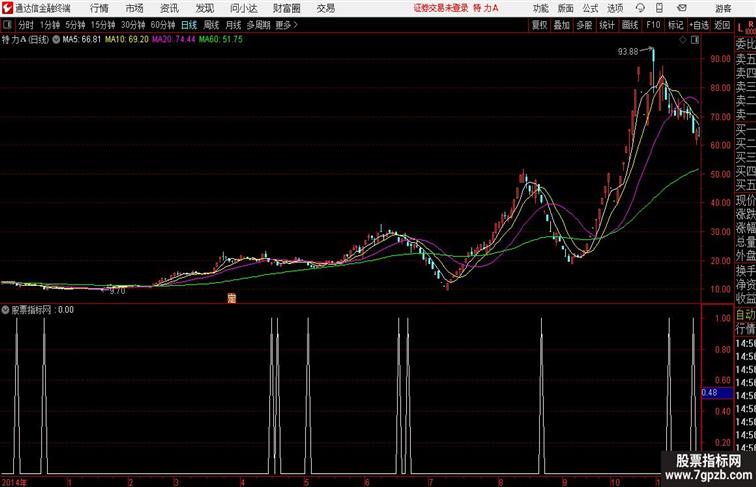Click the diamond icon at chart top-right
The width and height of the screenshot is (756, 487).
[x=683, y=40]
